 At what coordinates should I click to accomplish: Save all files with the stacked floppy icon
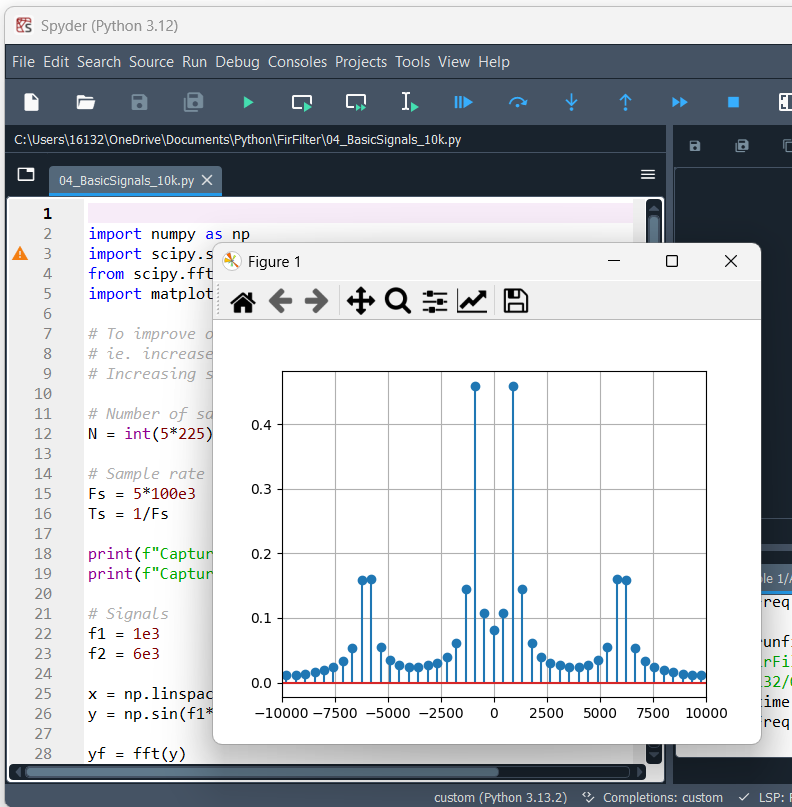pyautogui.click(x=193, y=102)
